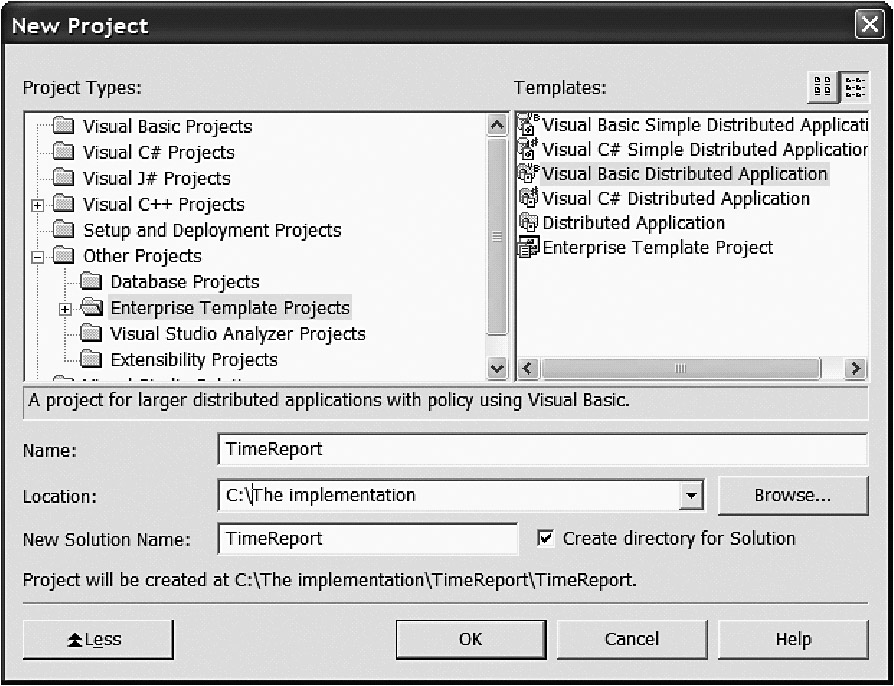The image size is (894, 686).
Task: Select Enterprise Template Project template
Action: (x=657, y=248)
